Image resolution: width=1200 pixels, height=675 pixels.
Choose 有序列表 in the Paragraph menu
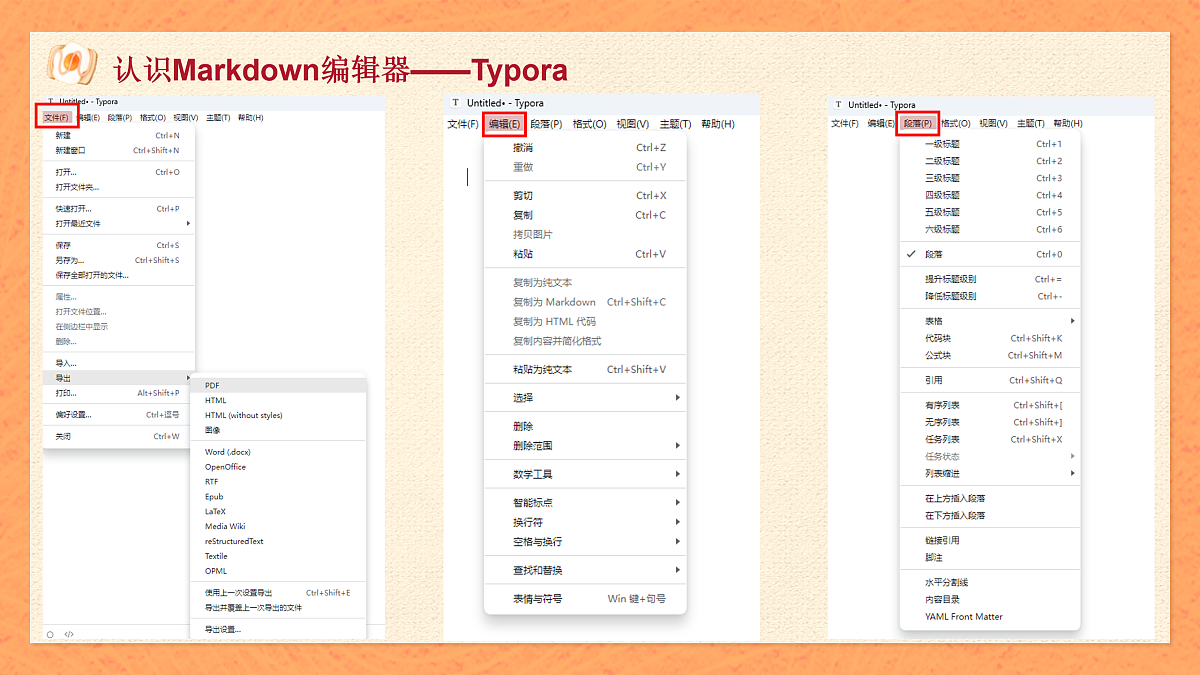(x=992, y=405)
